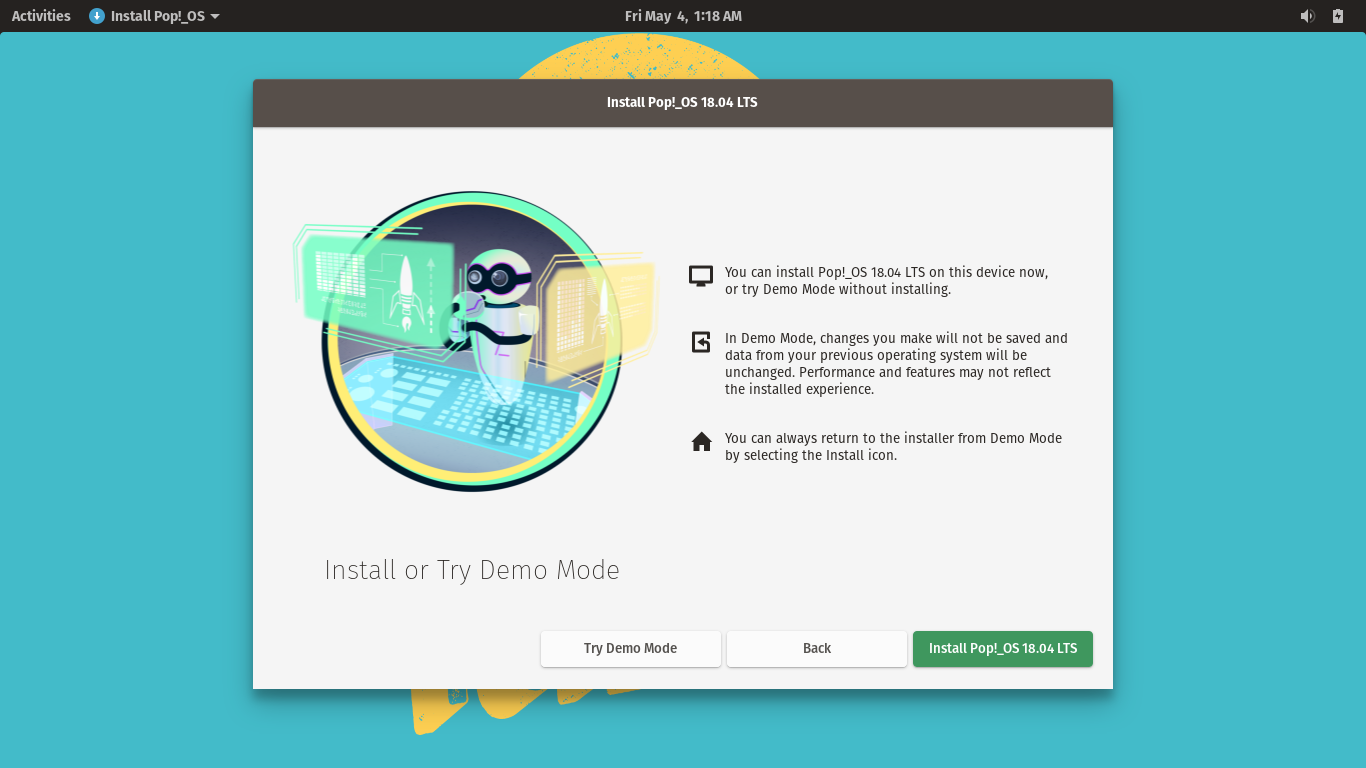The width and height of the screenshot is (1366, 768).
Task: Click the robot illustration
Action: 473,341
